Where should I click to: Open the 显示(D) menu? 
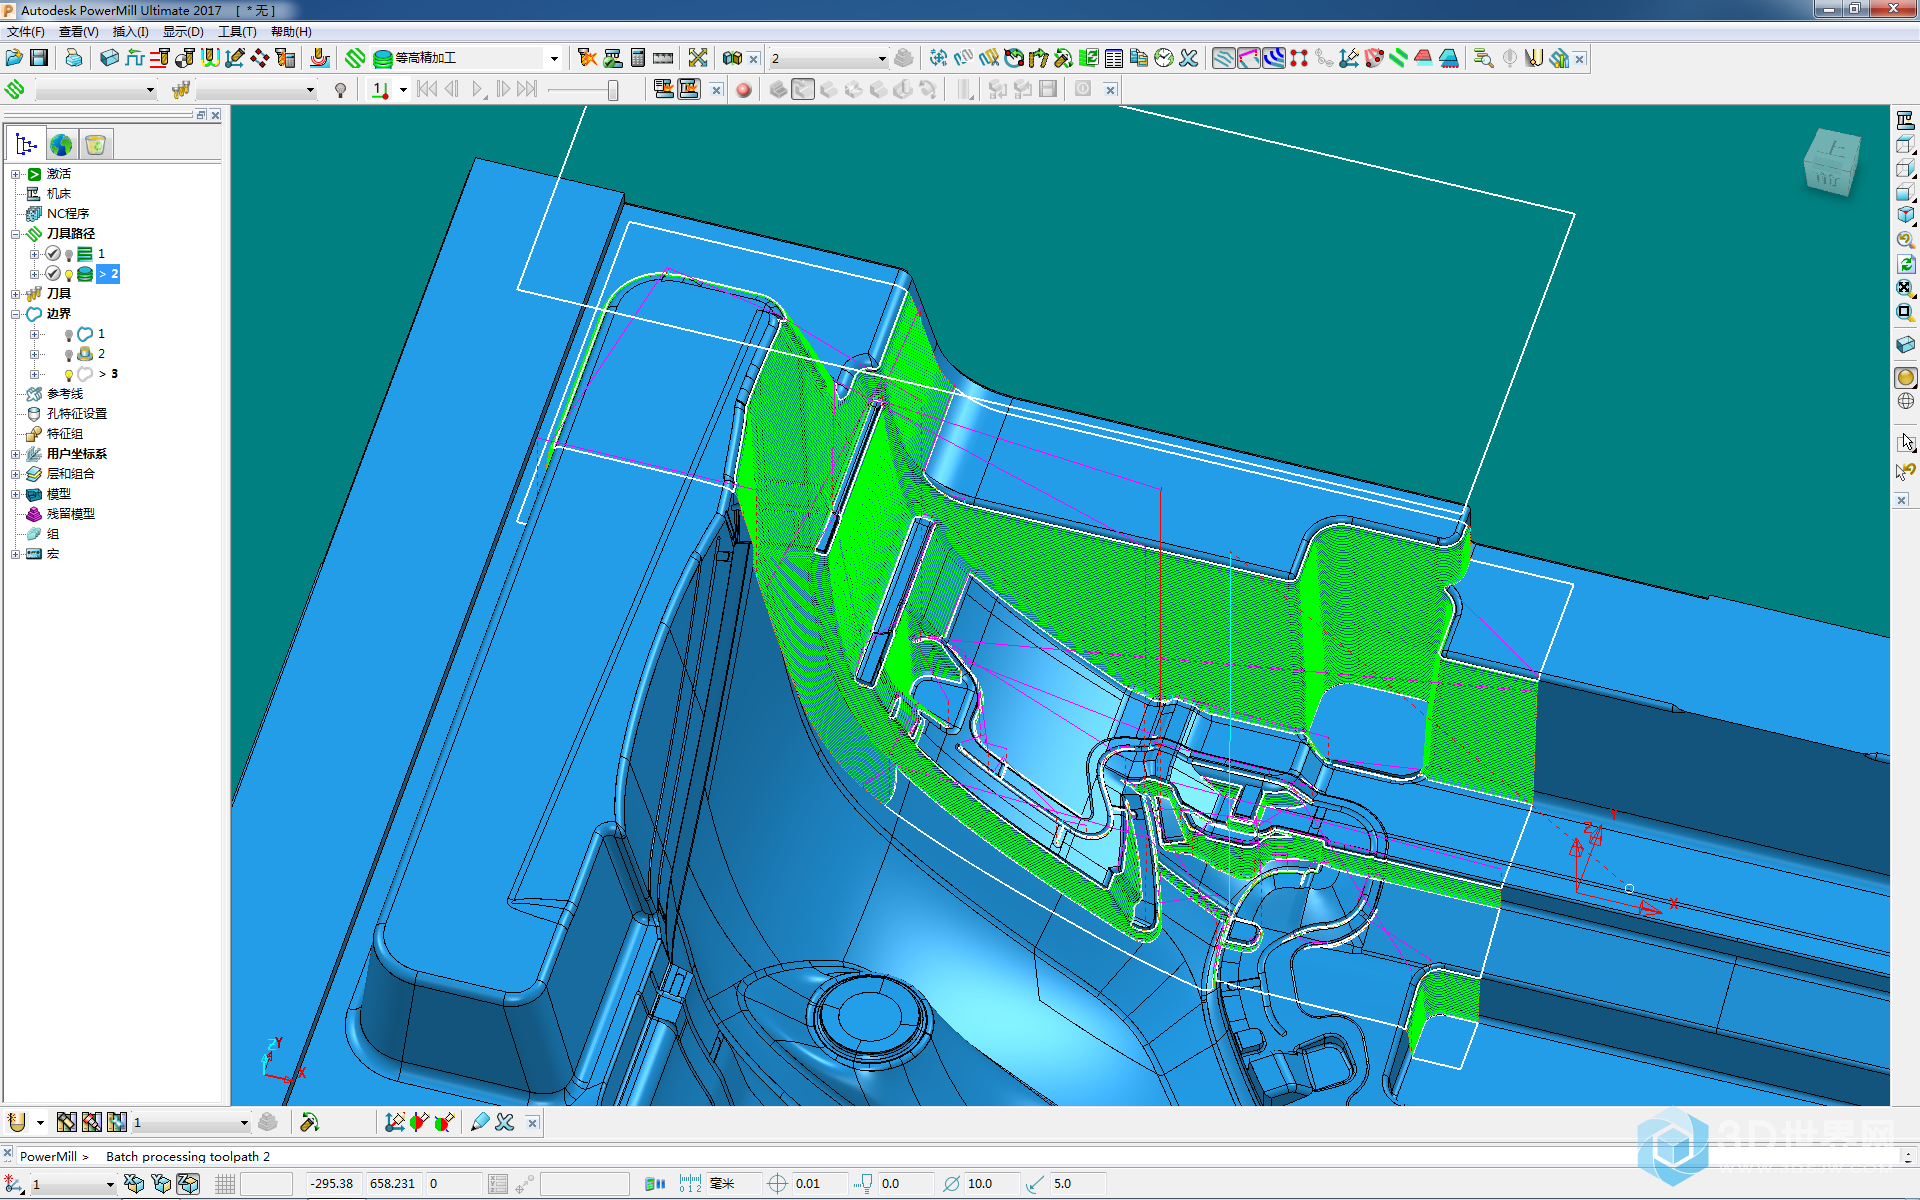click(183, 32)
